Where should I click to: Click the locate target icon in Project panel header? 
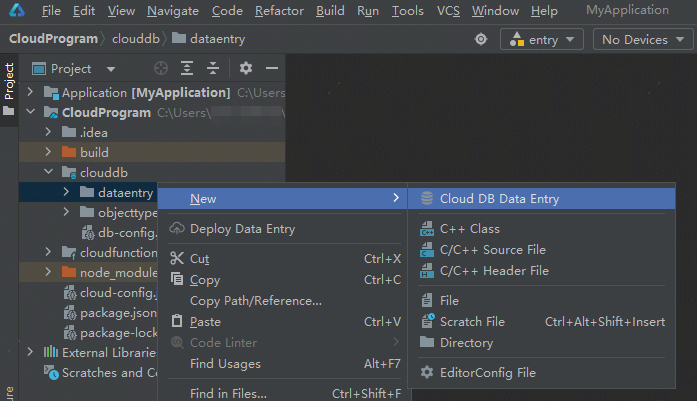162,69
